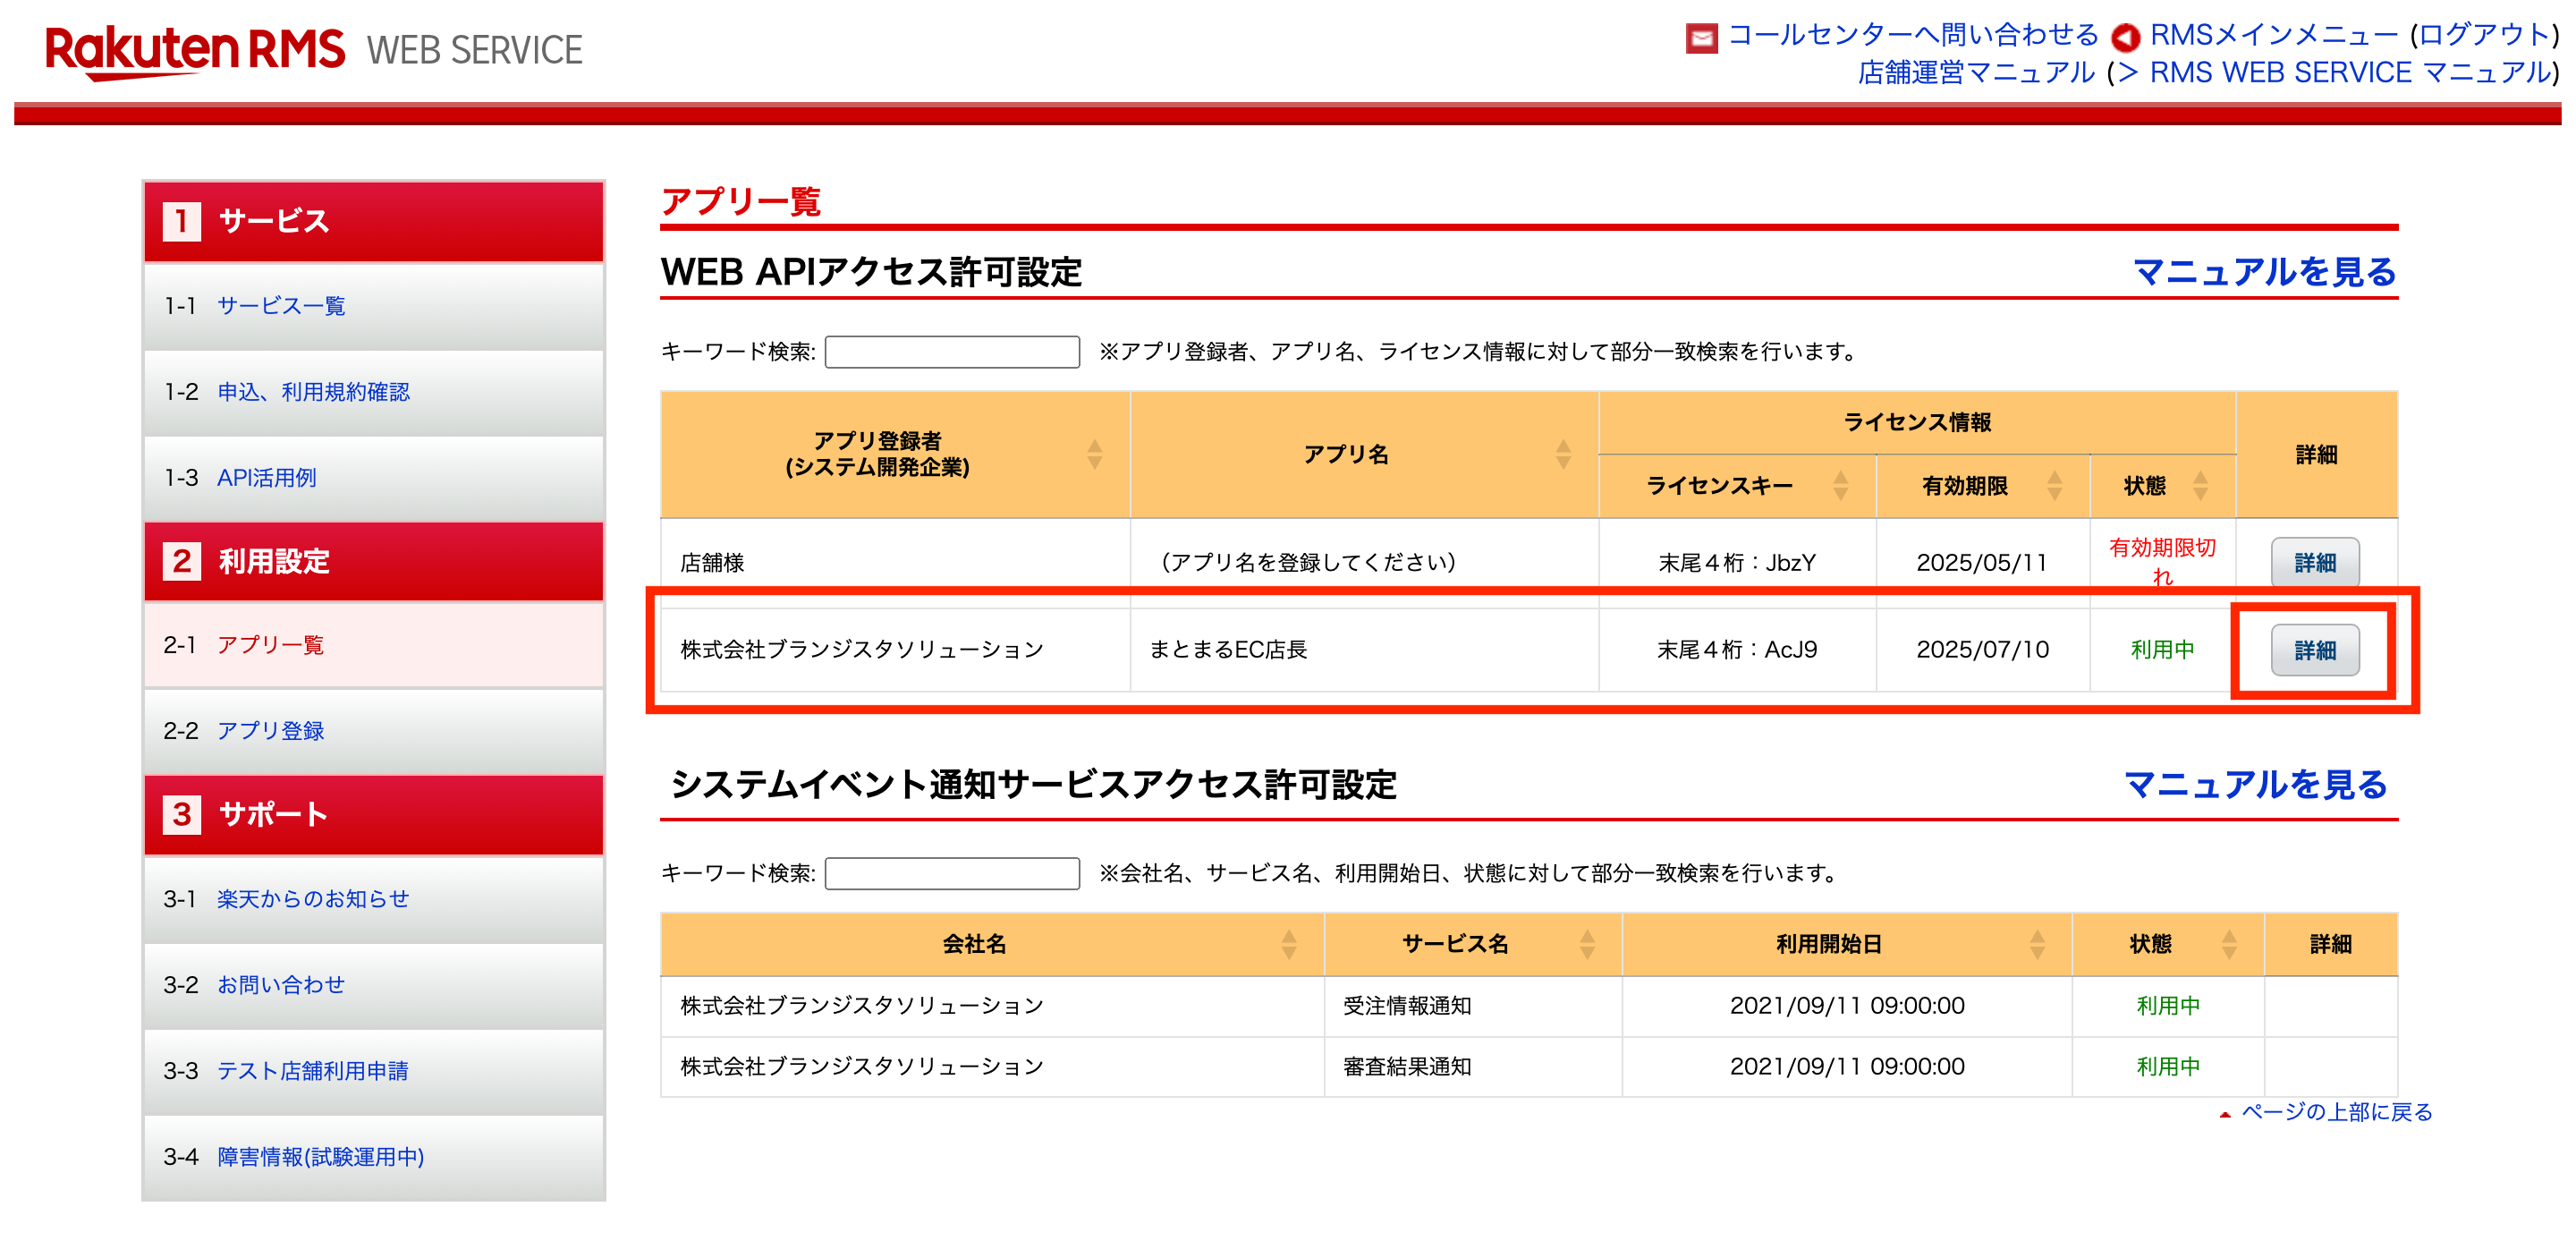Click 利用中 status in まとまるEC店長 row
This screenshot has height=1258, width=2576.
click(2162, 650)
